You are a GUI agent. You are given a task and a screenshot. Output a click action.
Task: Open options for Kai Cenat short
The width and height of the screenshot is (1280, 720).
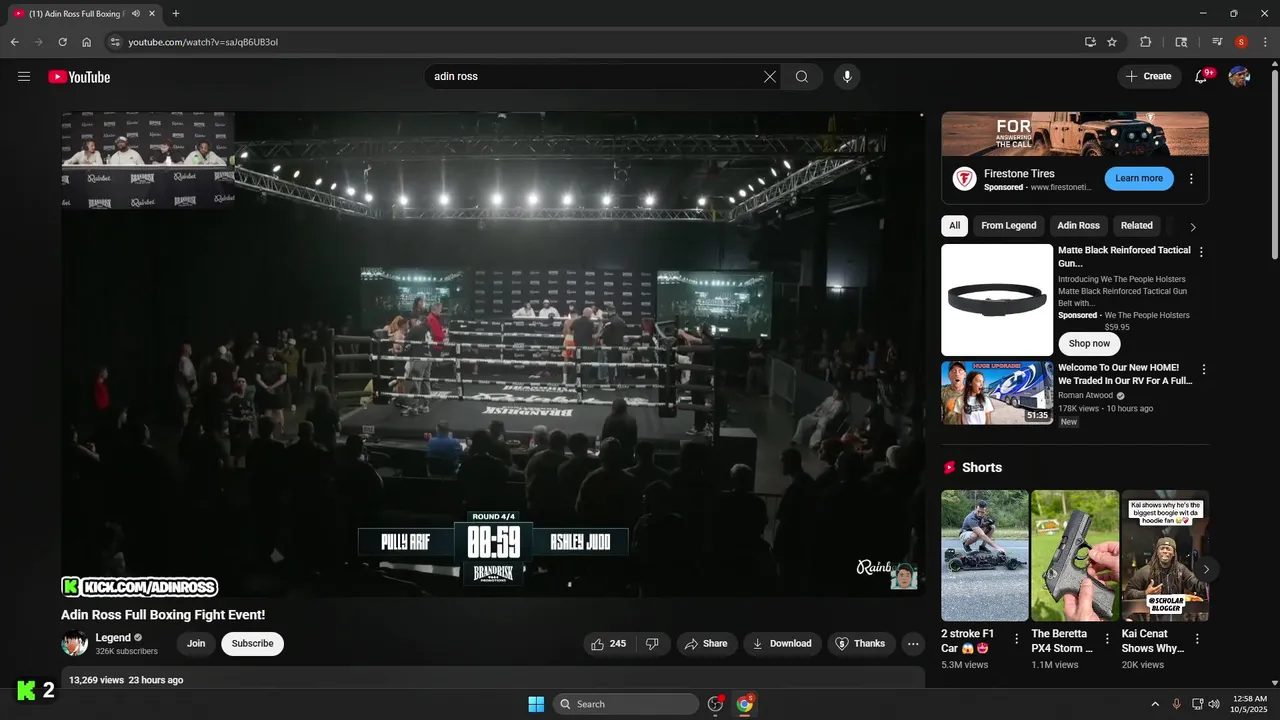pyautogui.click(x=1197, y=639)
